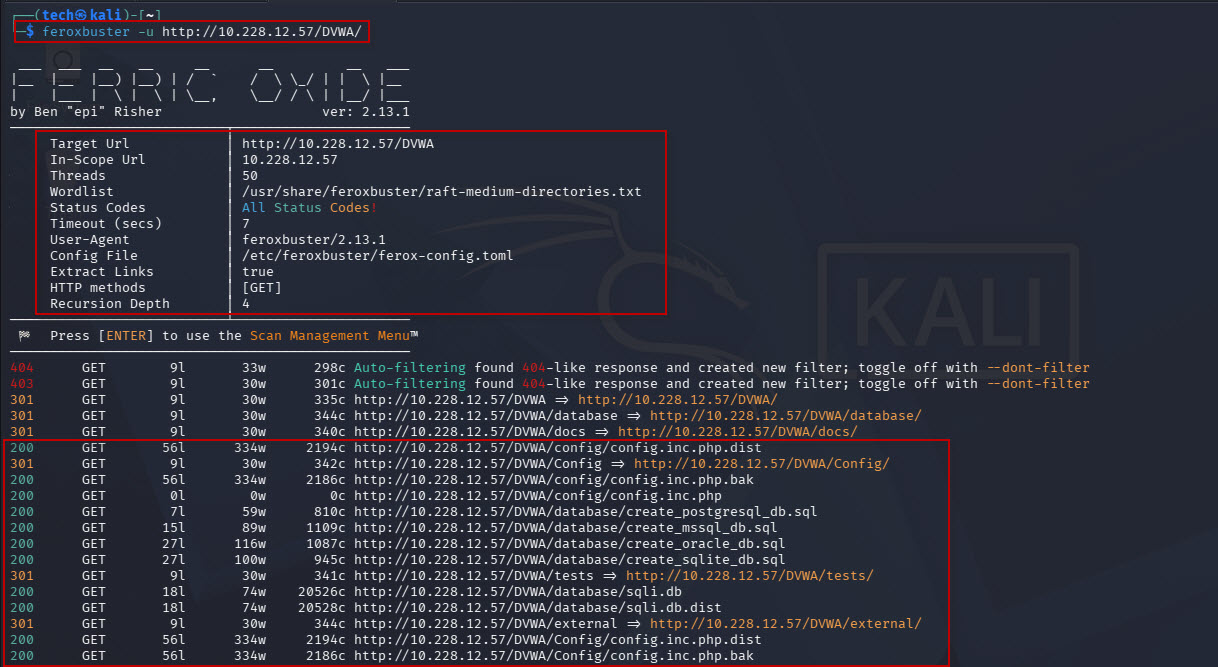
Task: Select the 'Target Url' label
Action: (90, 144)
